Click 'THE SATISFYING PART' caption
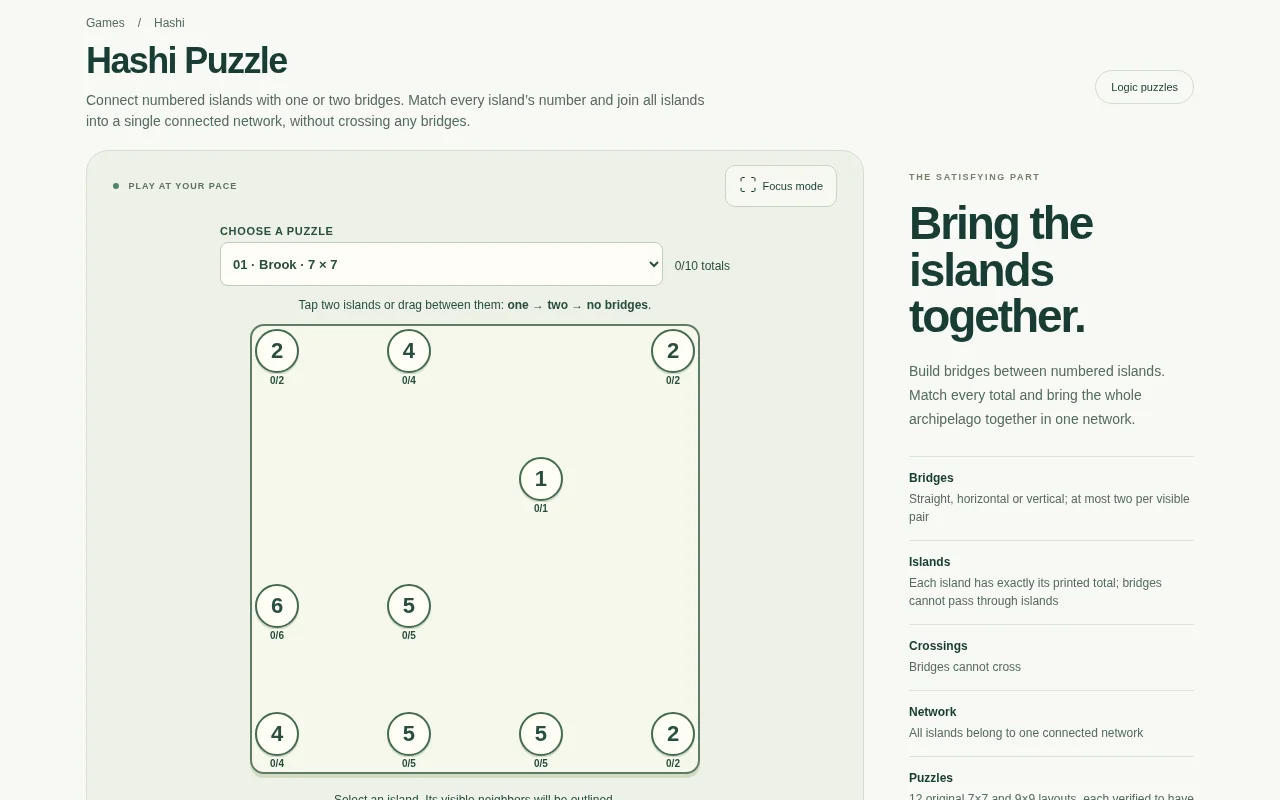The width and height of the screenshot is (1280, 800). 974,177
